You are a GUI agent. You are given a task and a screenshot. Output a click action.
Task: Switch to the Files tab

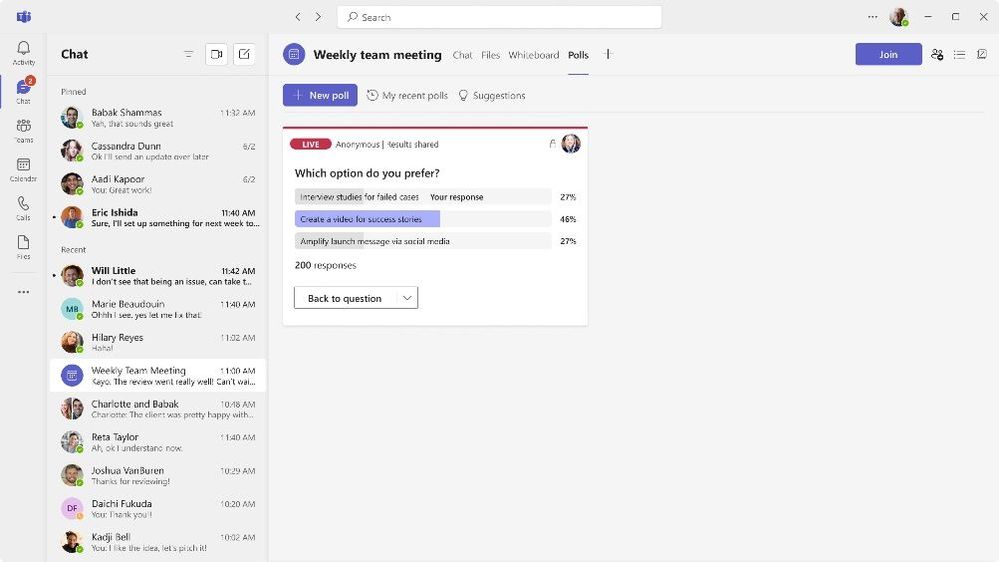[490, 55]
